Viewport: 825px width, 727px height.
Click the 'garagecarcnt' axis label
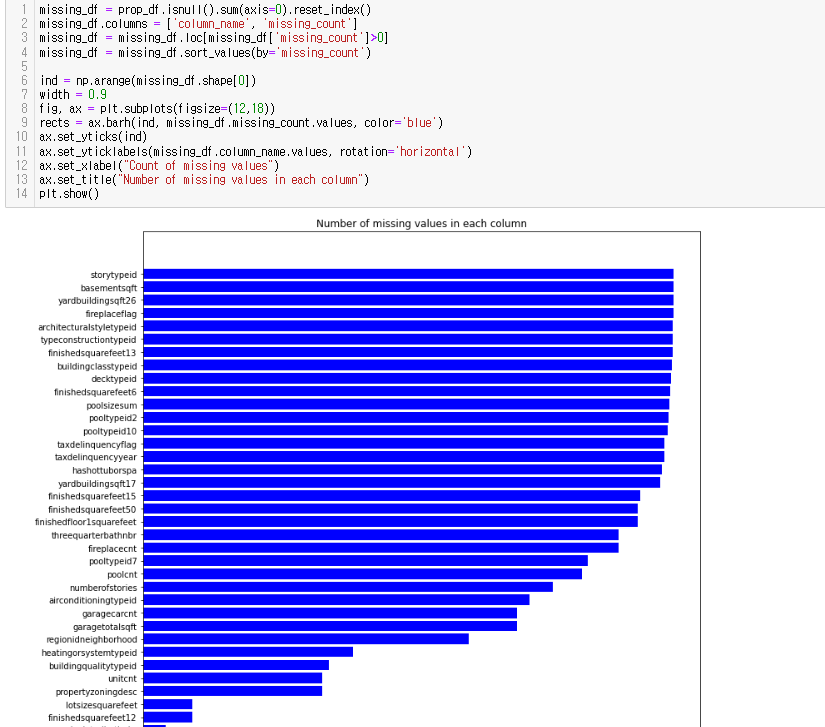coord(109,614)
